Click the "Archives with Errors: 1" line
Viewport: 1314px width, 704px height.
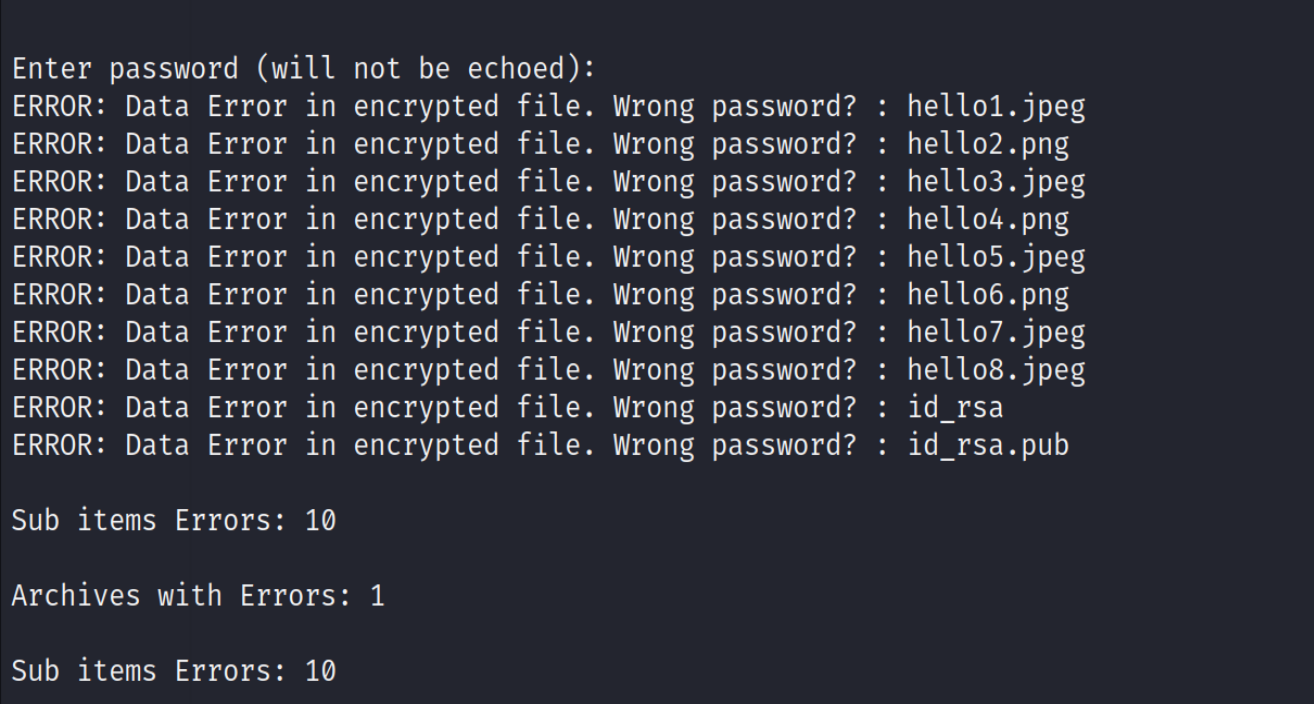tap(197, 596)
